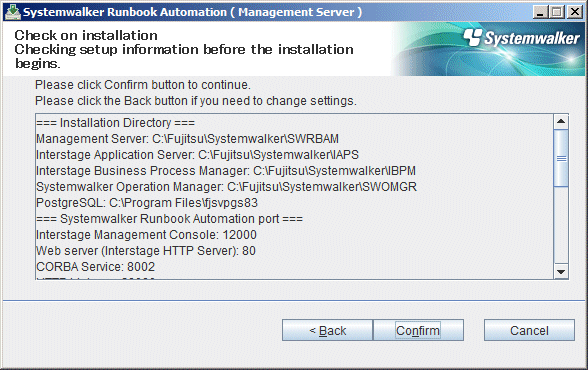The image size is (588, 370).
Task: Click the CORBA Service 8002 line
Action: [95, 267]
